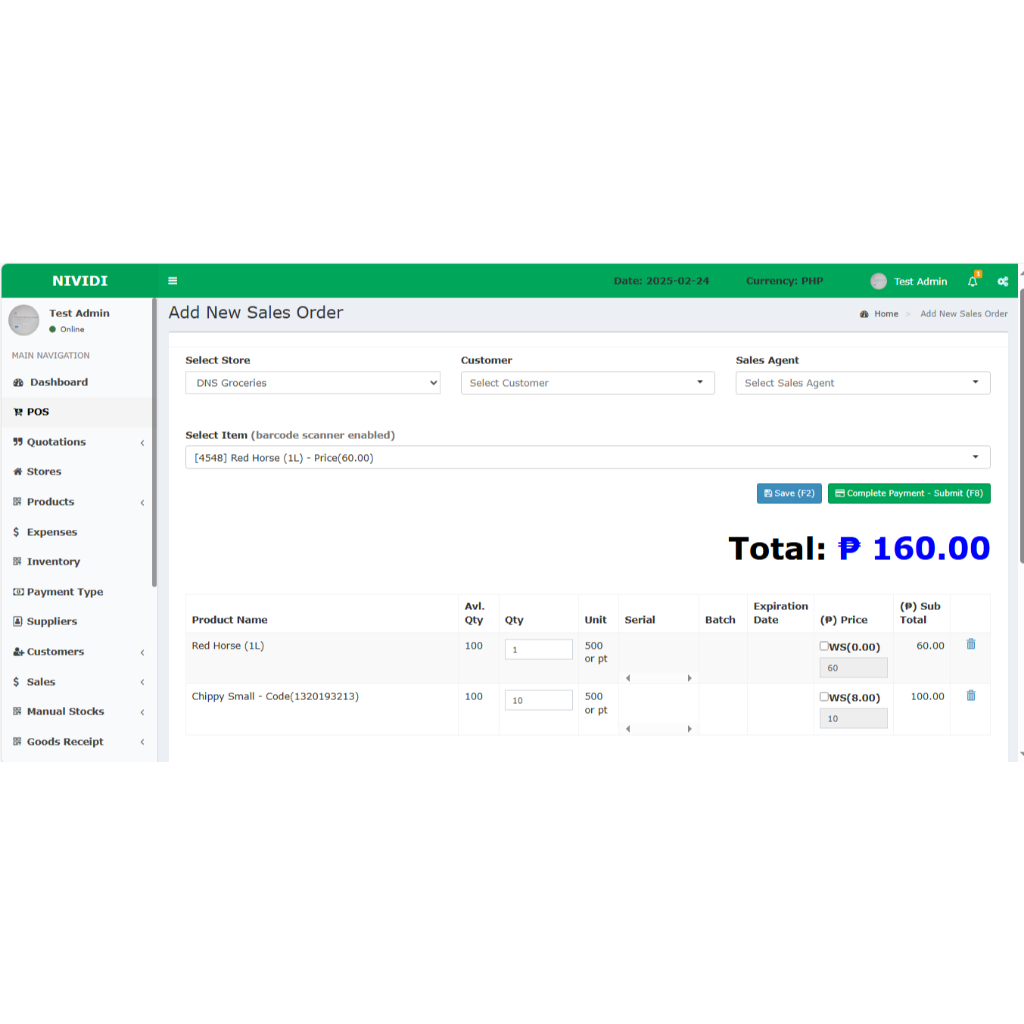Click the settings gears icon in header
The height and width of the screenshot is (1024, 1024).
click(x=1003, y=281)
